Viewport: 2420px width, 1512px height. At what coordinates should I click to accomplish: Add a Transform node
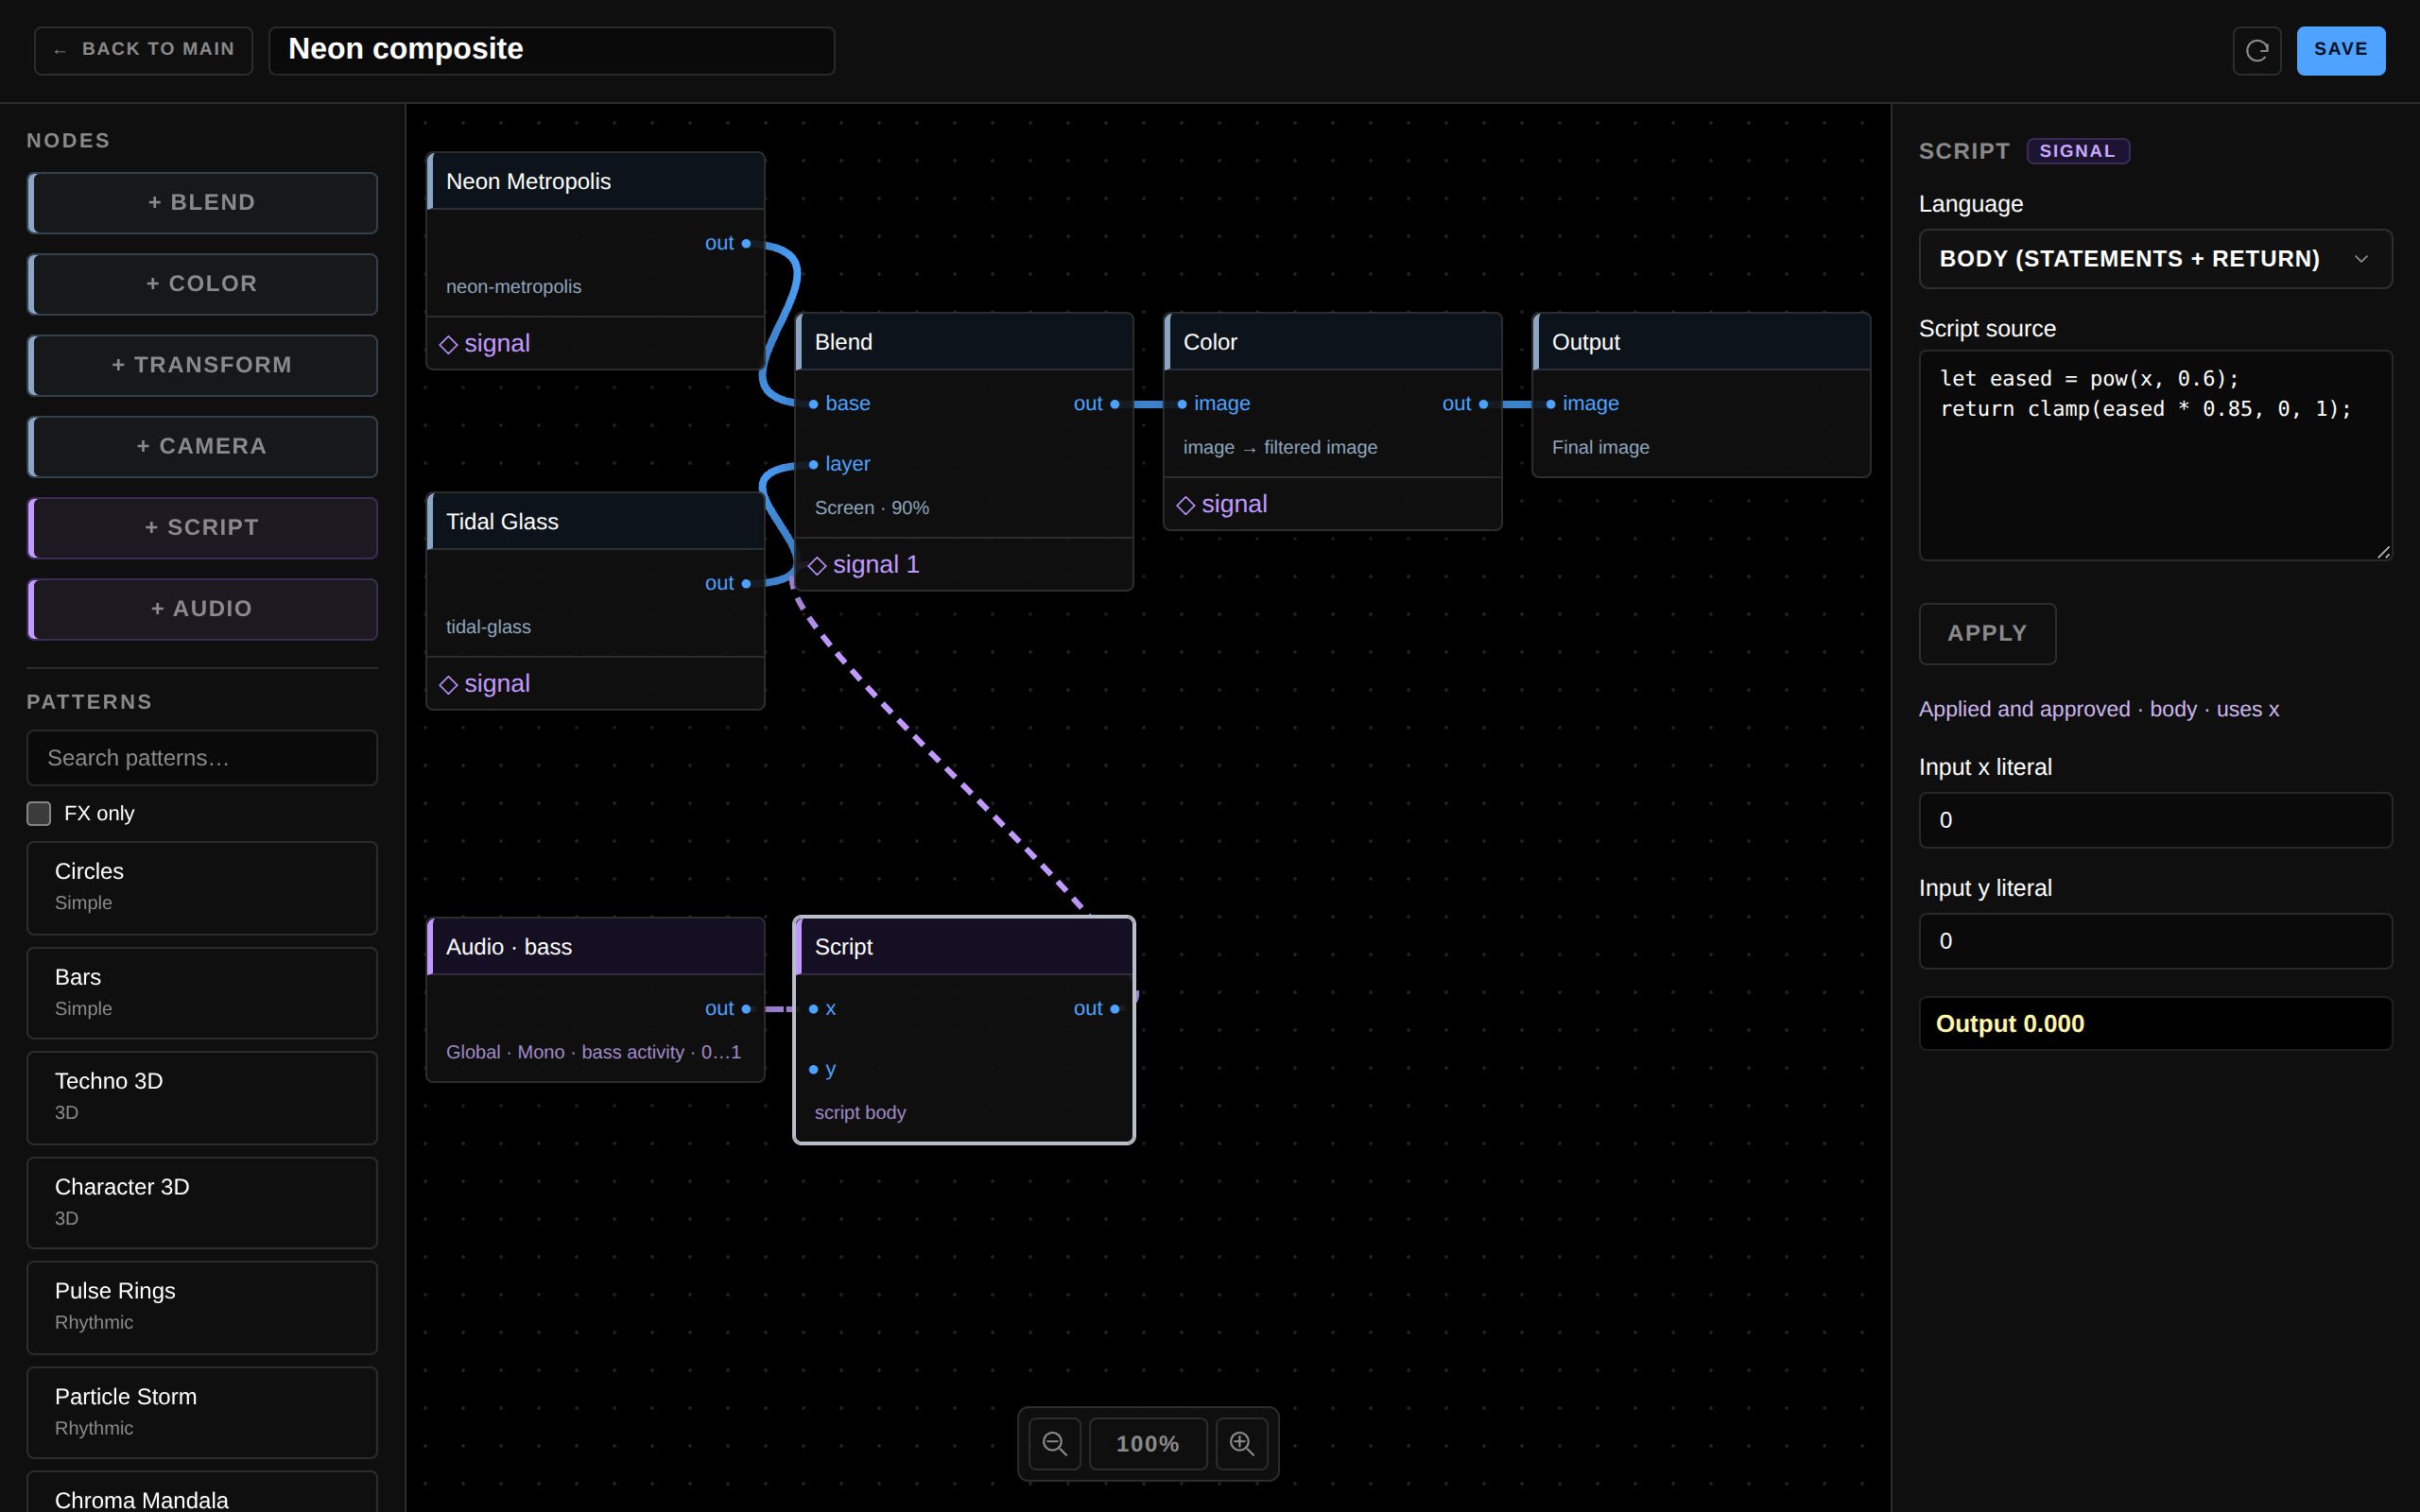click(x=202, y=365)
